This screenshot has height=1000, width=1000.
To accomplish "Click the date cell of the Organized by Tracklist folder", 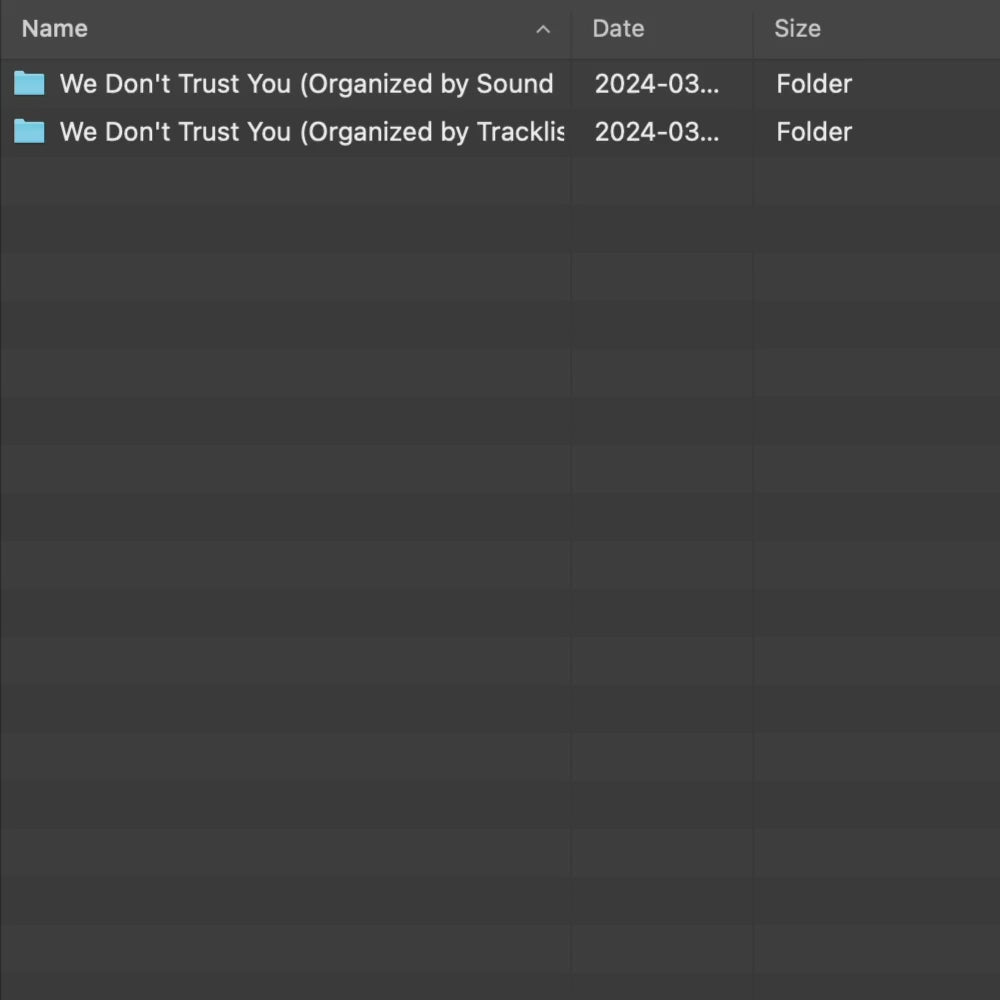I will (656, 131).
